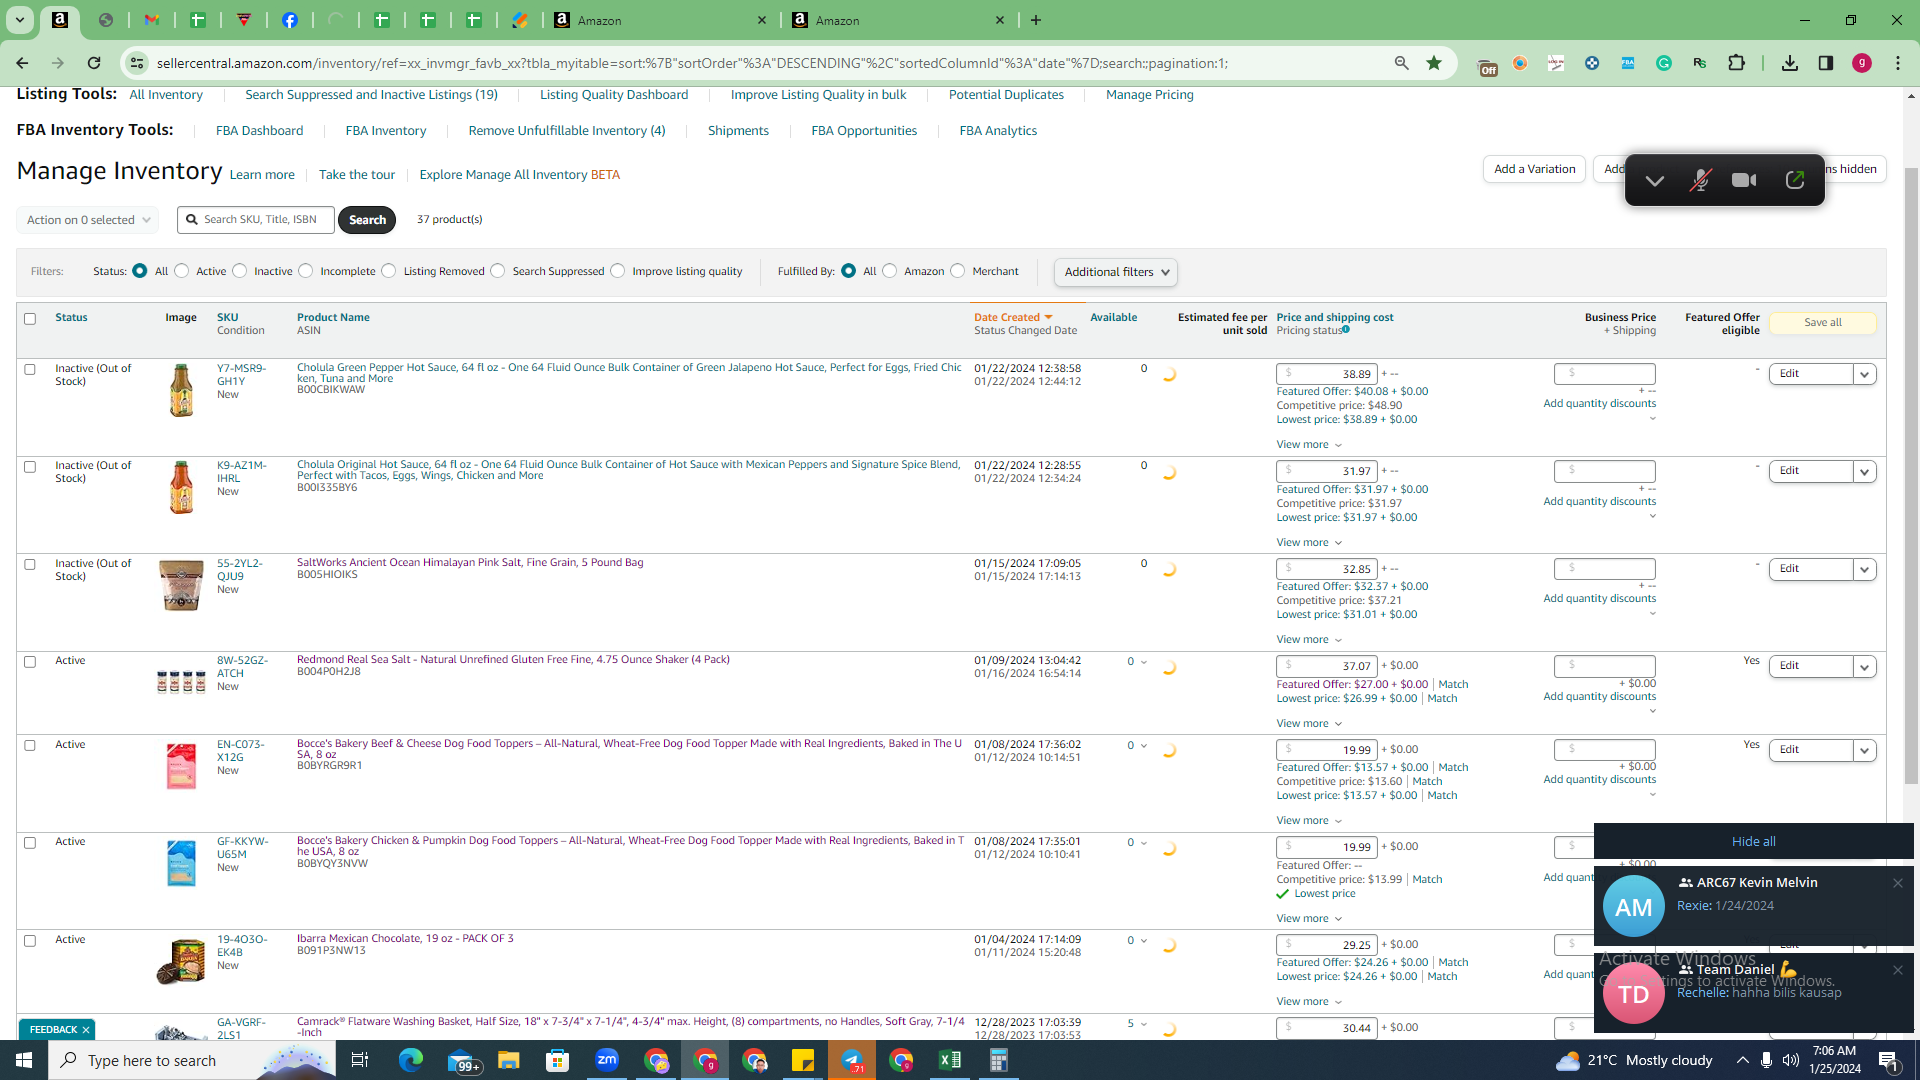
Task: Dismiss the Team Daniel notification
Action: (1897, 970)
